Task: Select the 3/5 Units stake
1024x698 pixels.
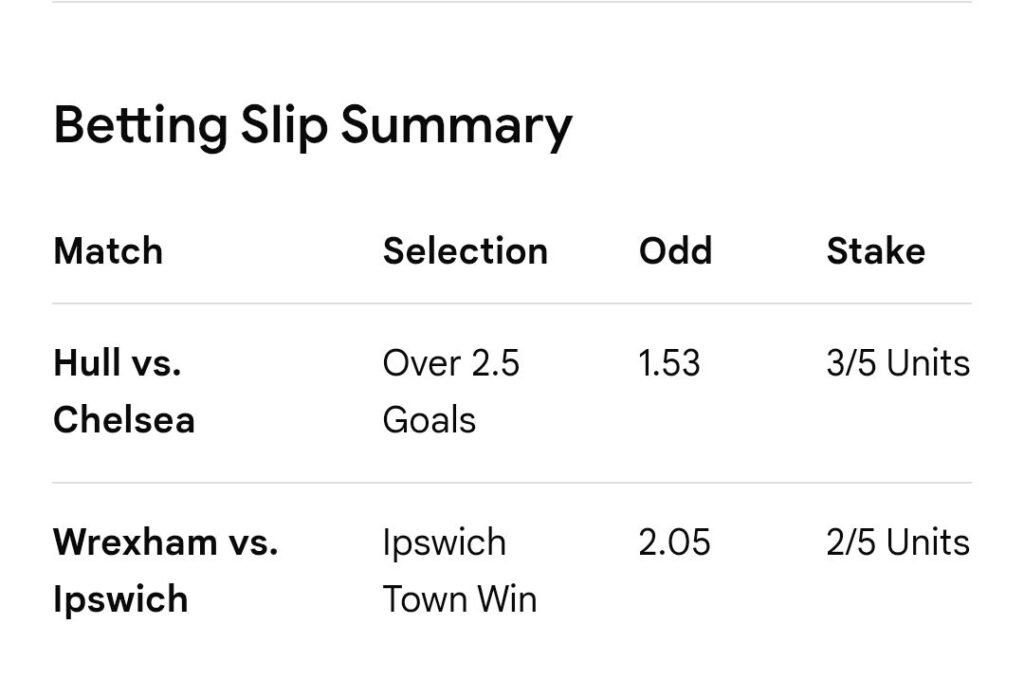Action: click(897, 363)
